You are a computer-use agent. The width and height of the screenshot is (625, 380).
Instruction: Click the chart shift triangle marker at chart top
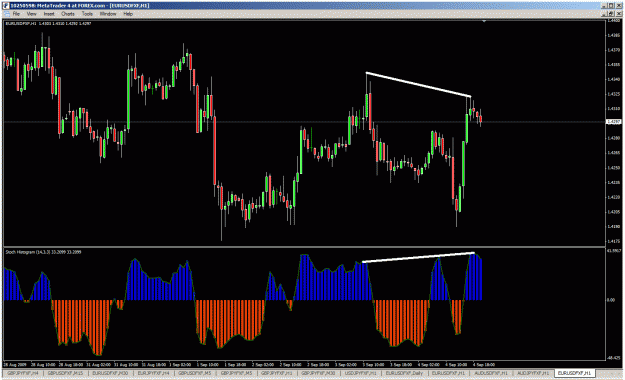point(484,21)
